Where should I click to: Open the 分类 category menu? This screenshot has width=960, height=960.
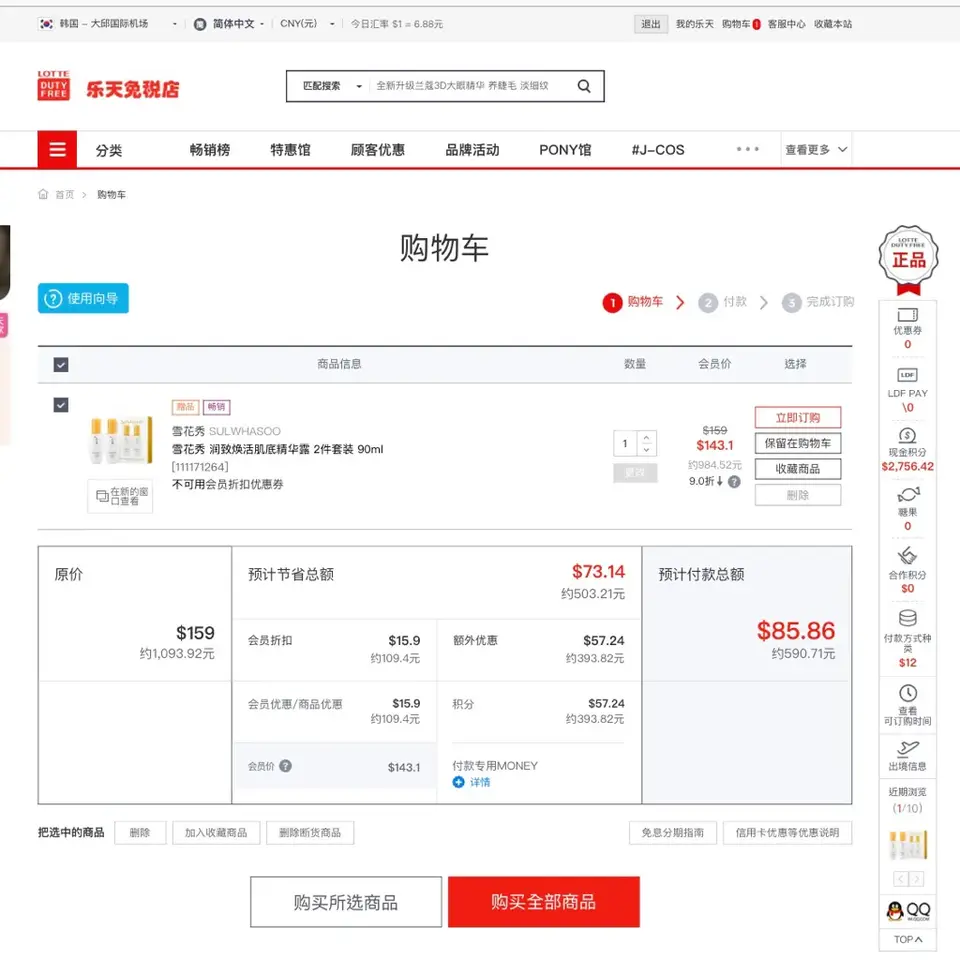click(109, 150)
